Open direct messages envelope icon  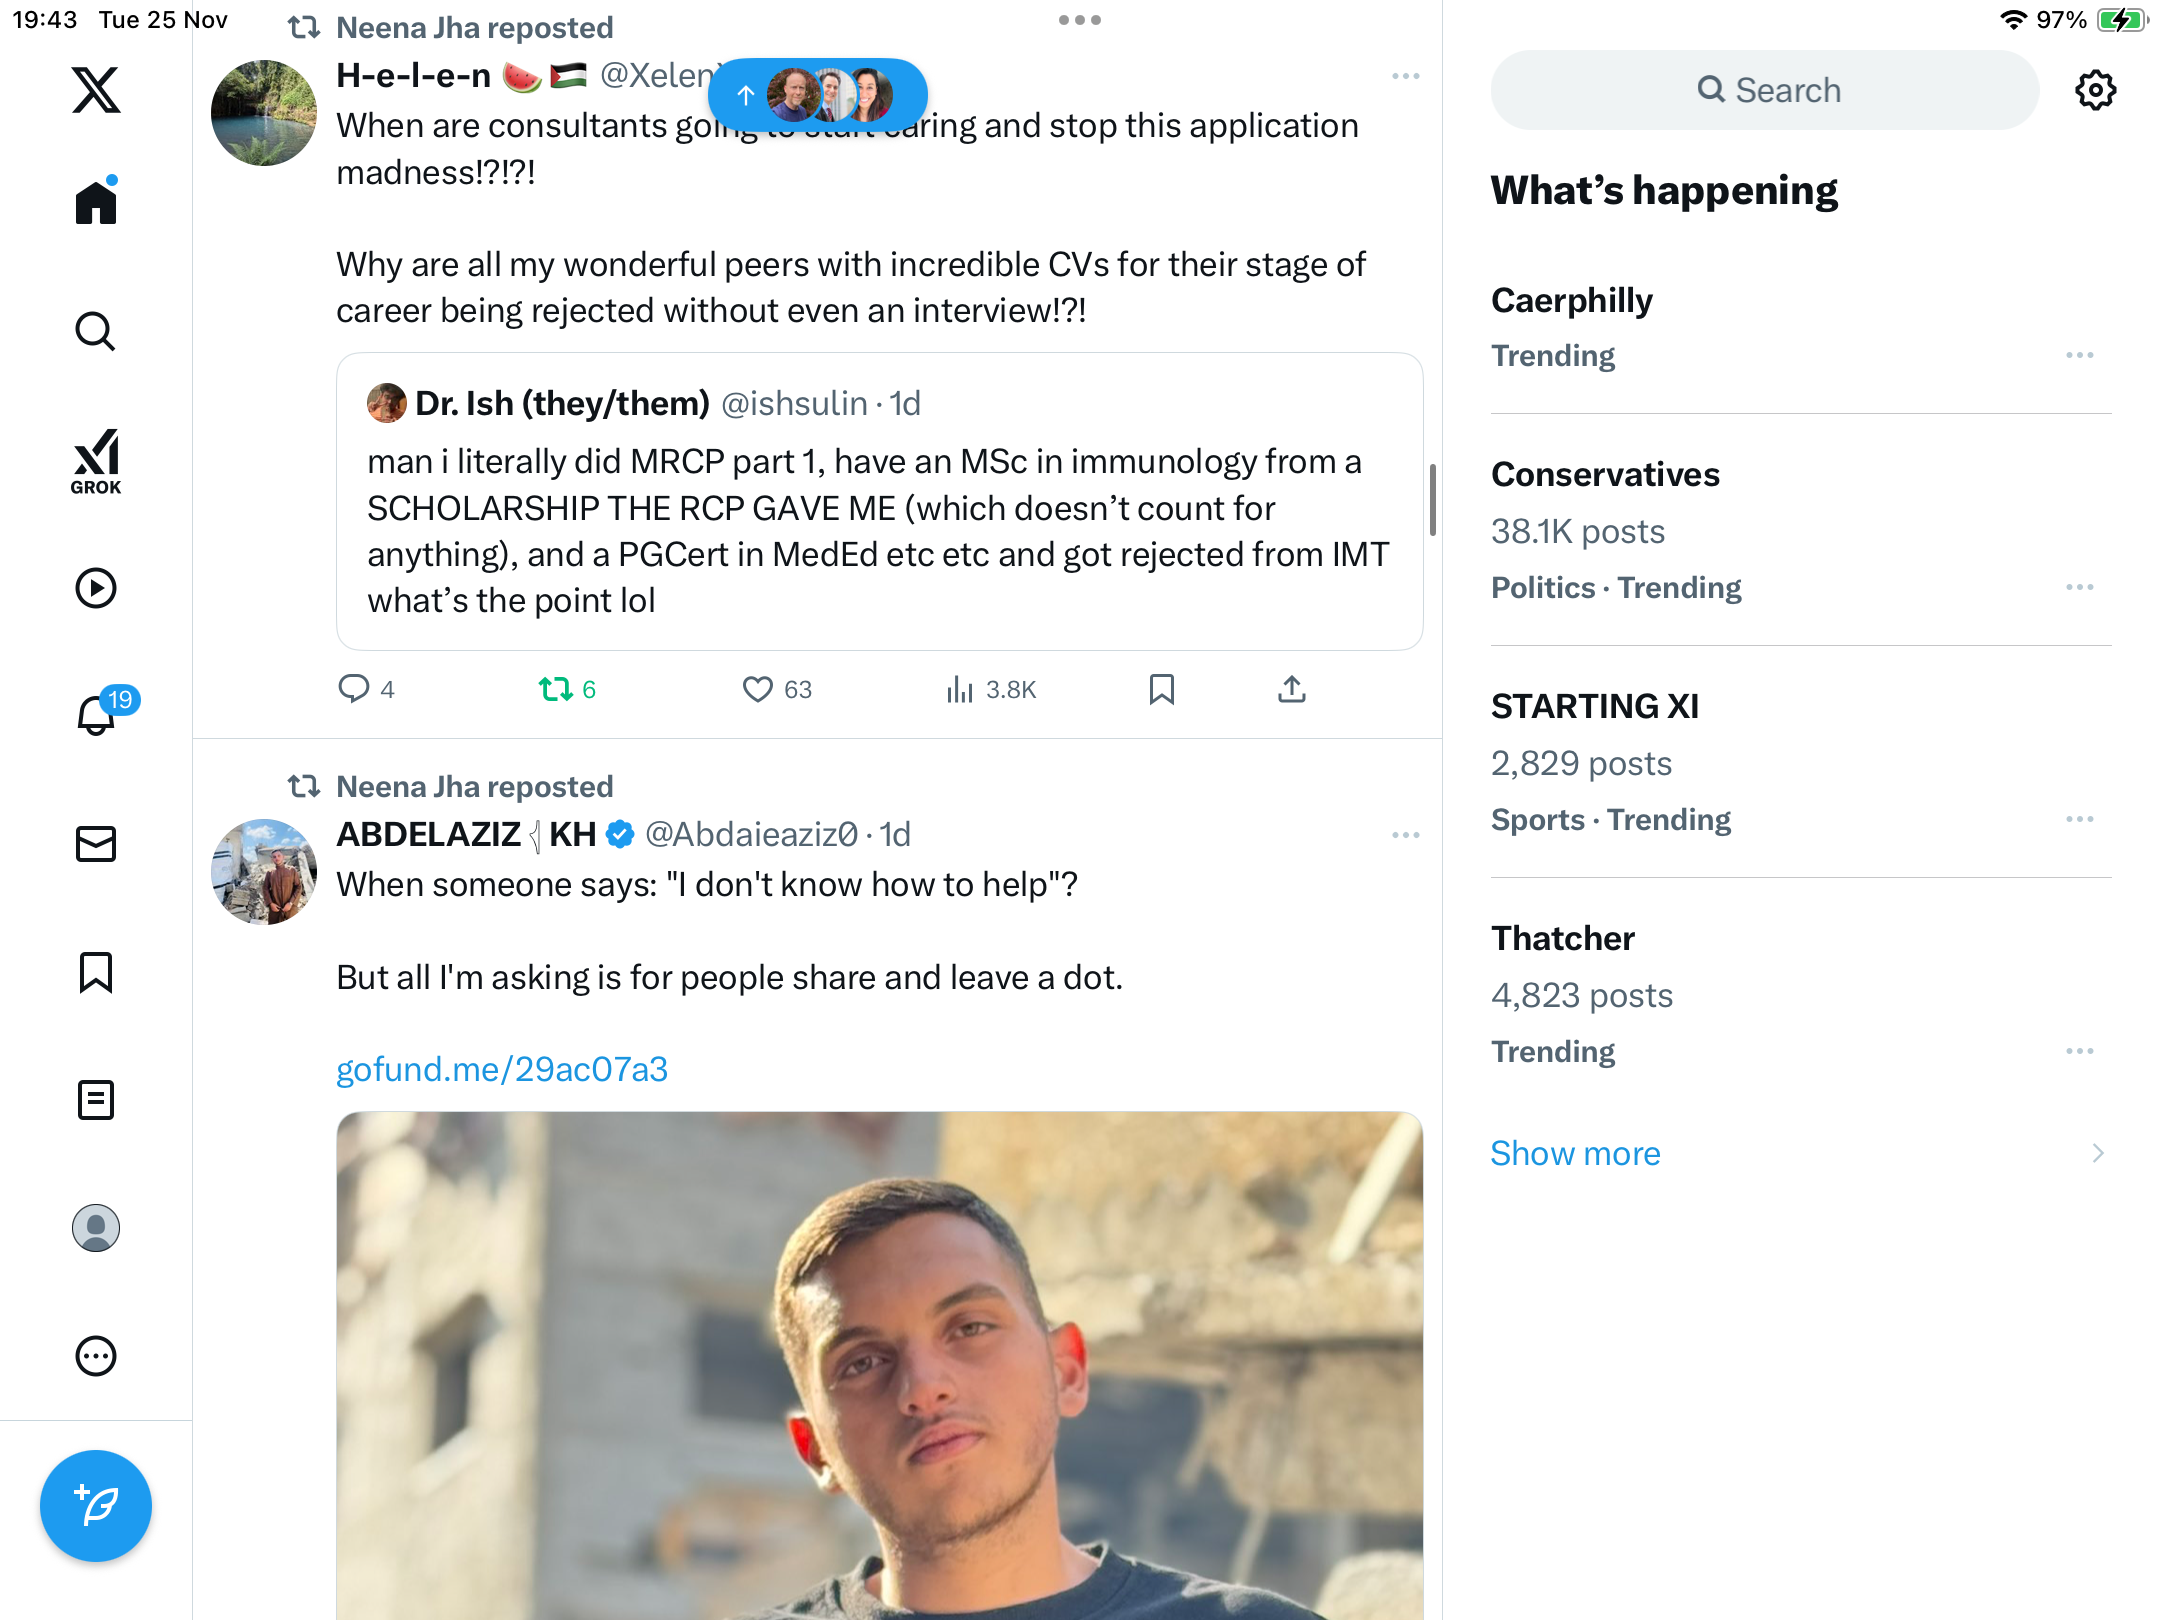tap(96, 844)
